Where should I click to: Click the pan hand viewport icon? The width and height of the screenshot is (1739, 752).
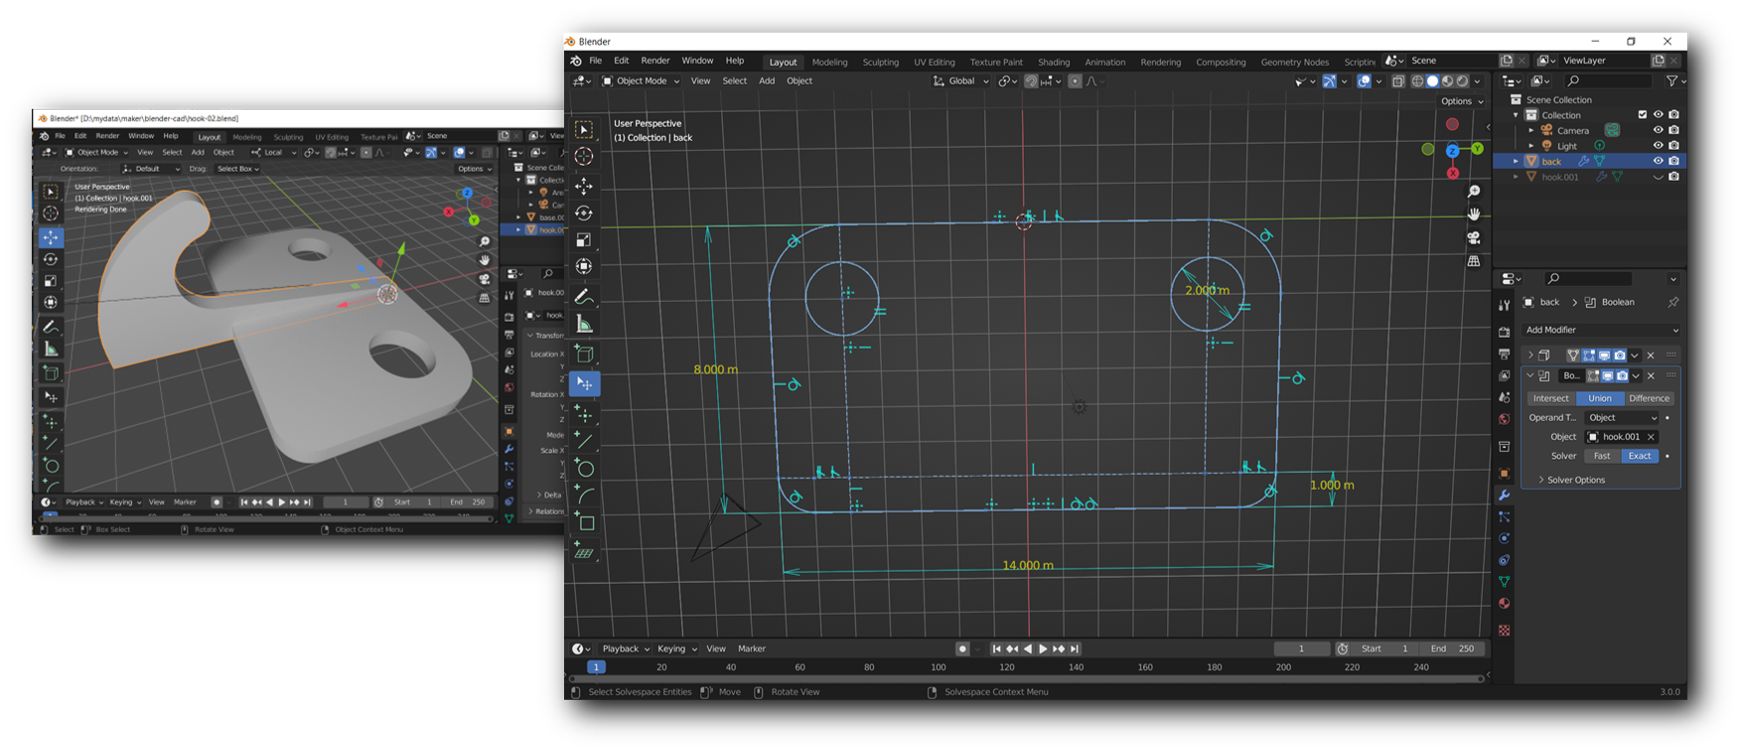tap(1473, 214)
